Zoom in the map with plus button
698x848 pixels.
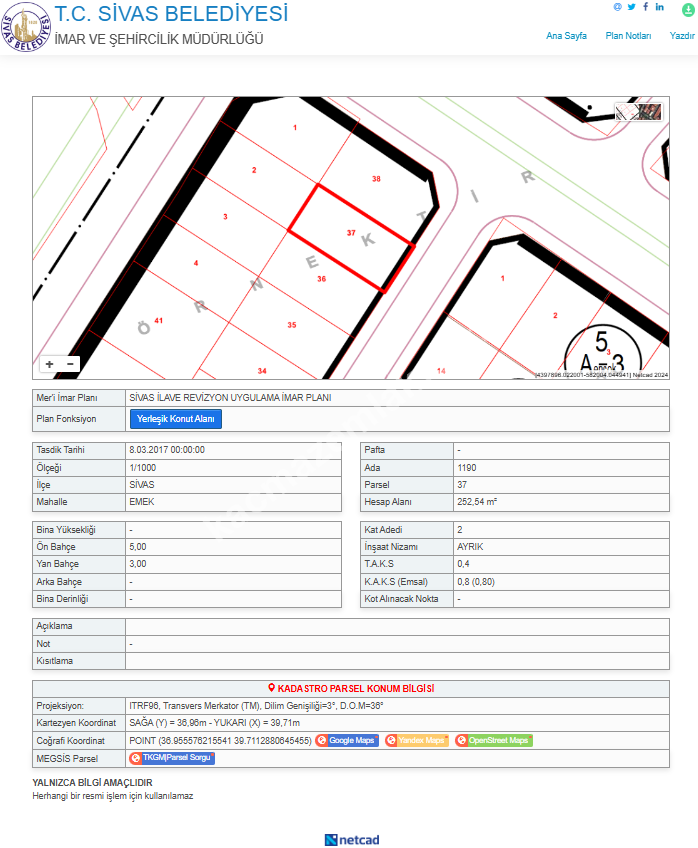coord(50,364)
